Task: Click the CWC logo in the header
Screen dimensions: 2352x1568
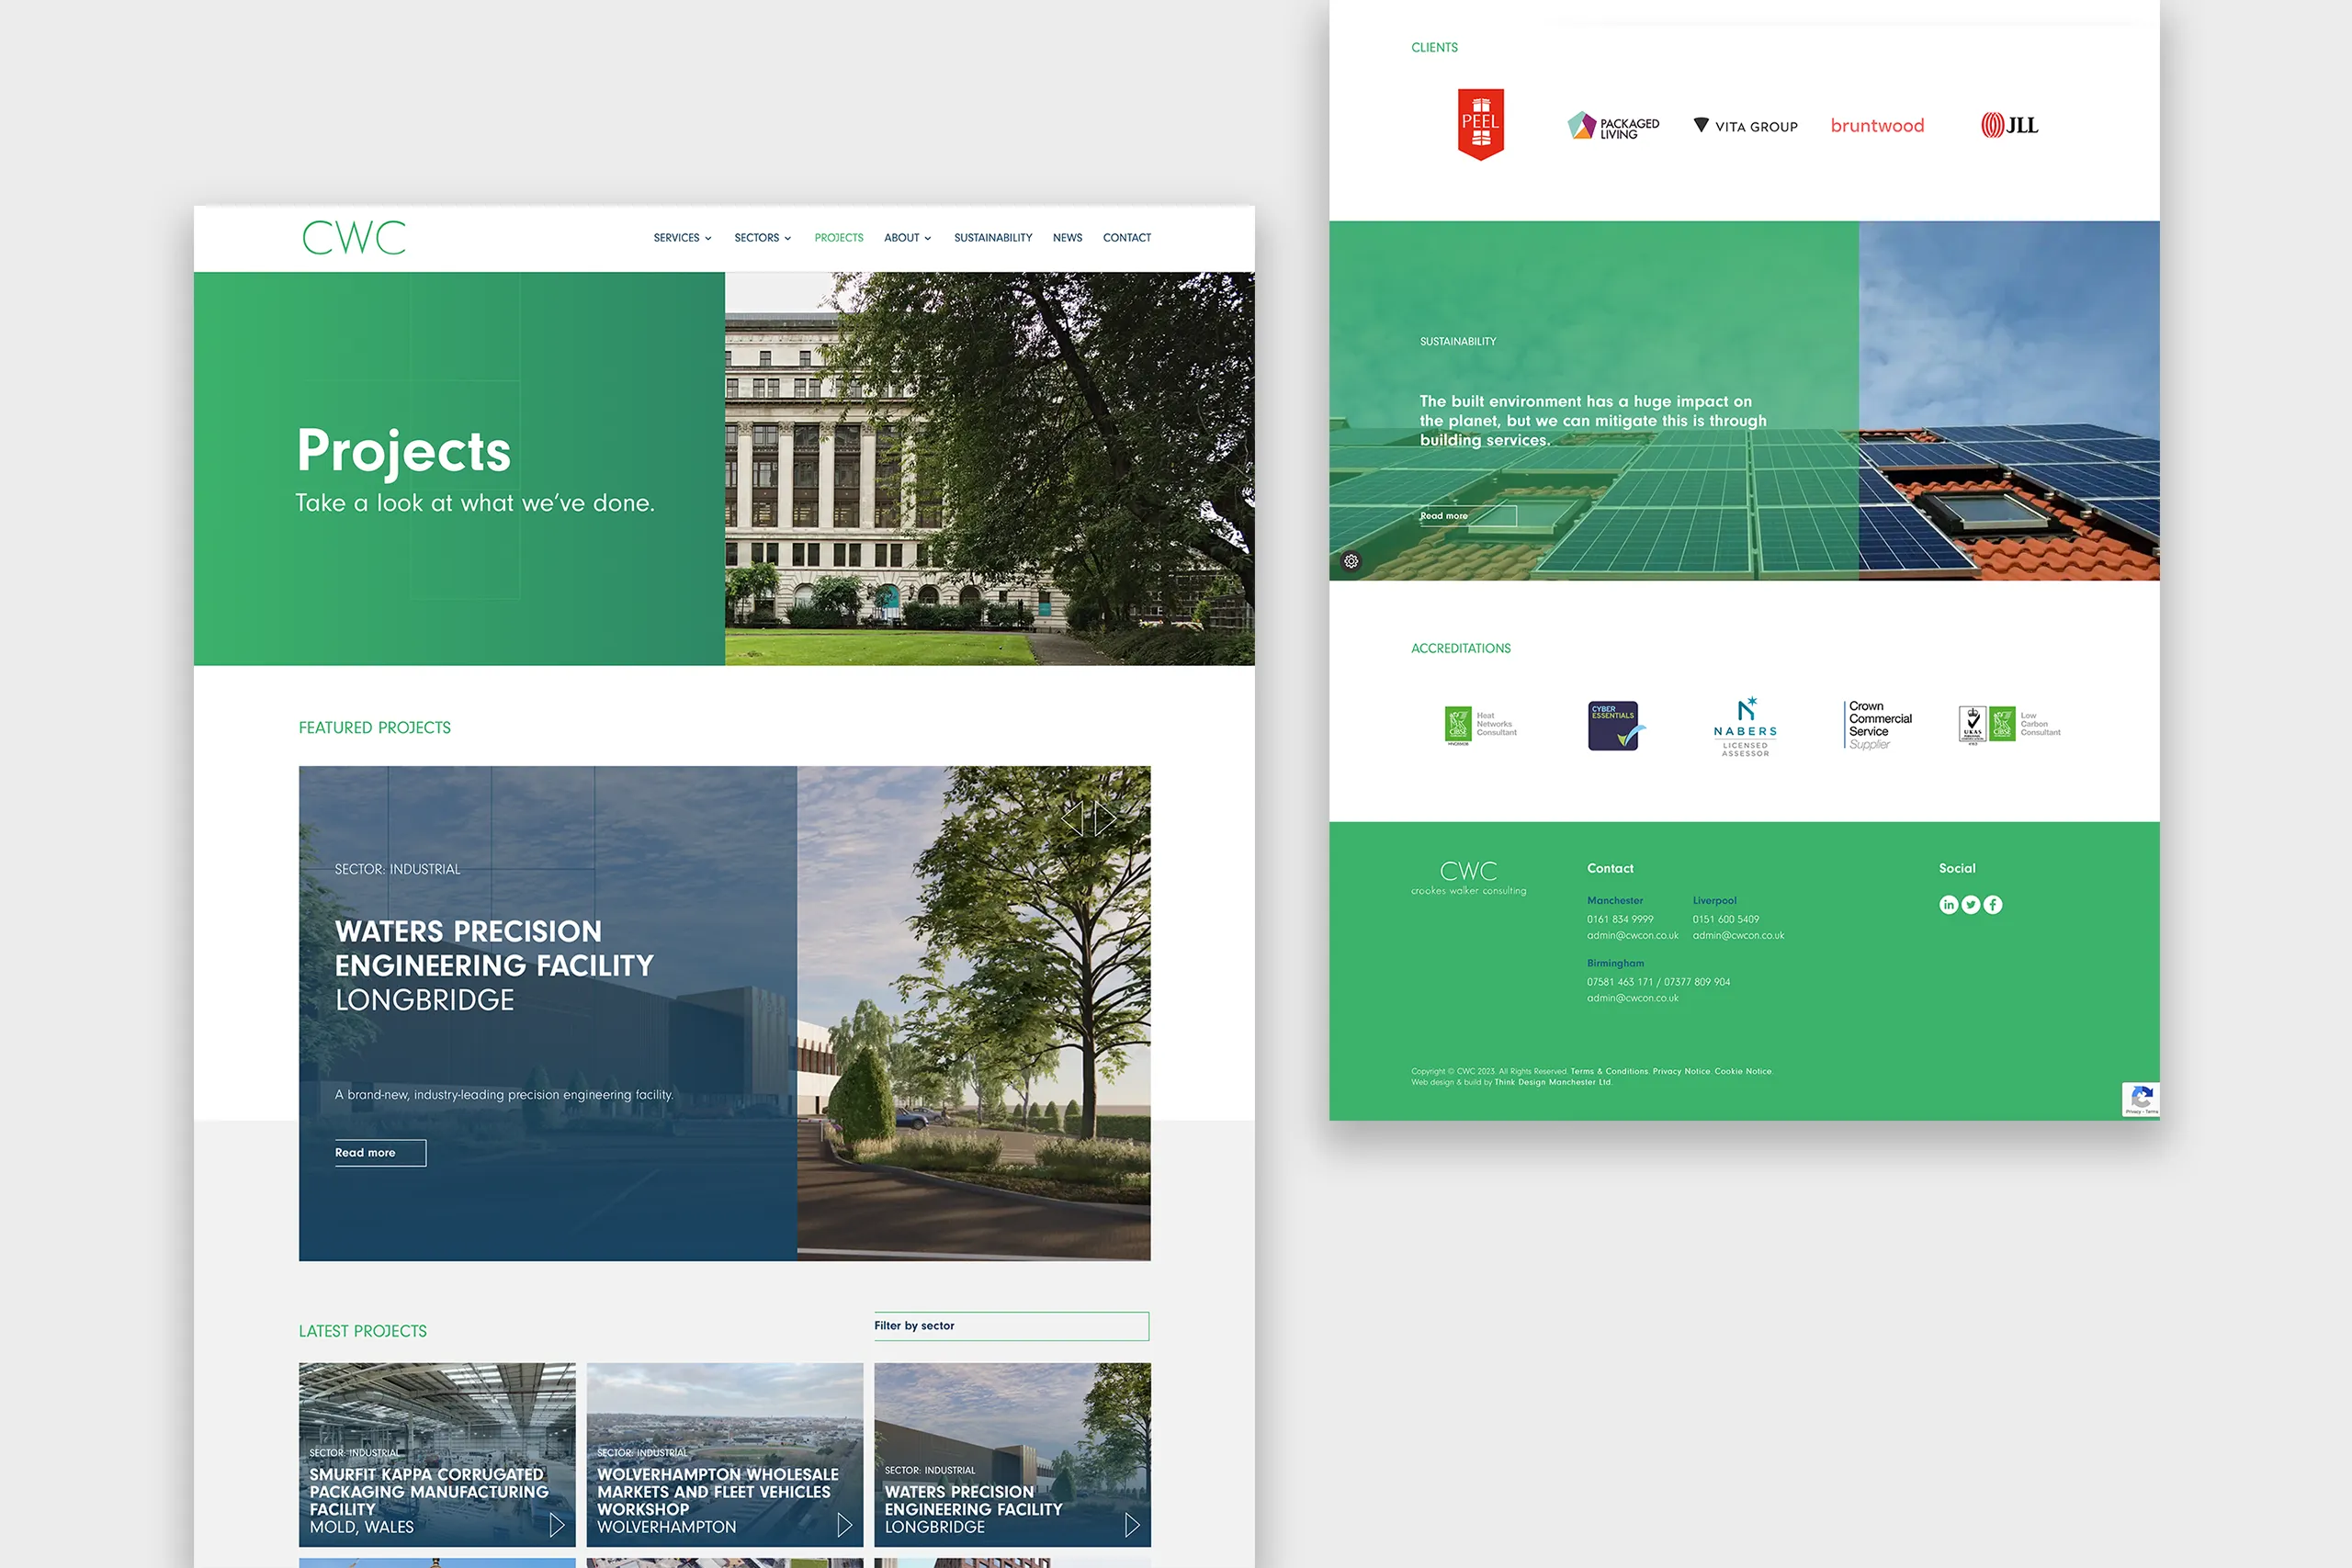Action: pos(354,238)
